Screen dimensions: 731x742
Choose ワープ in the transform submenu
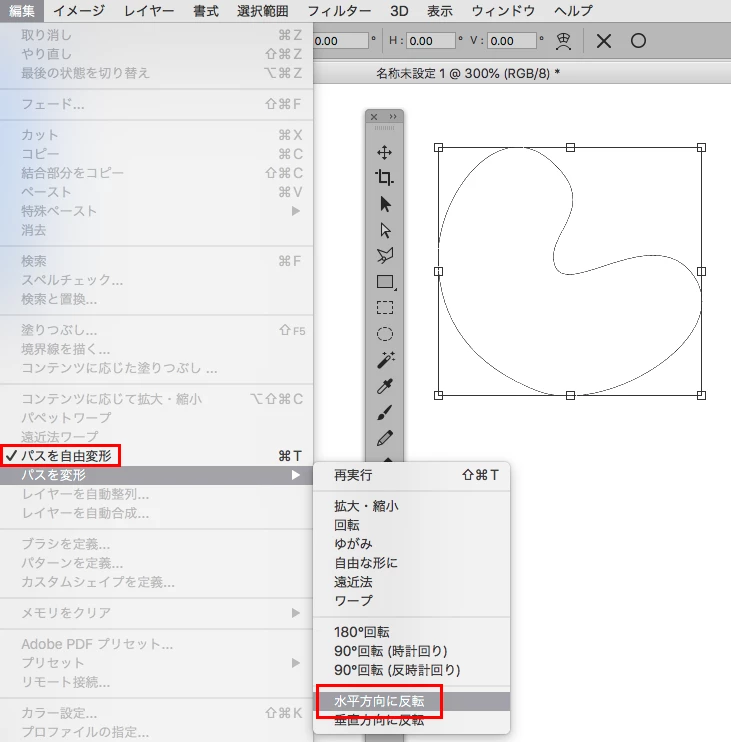[412, 601]
